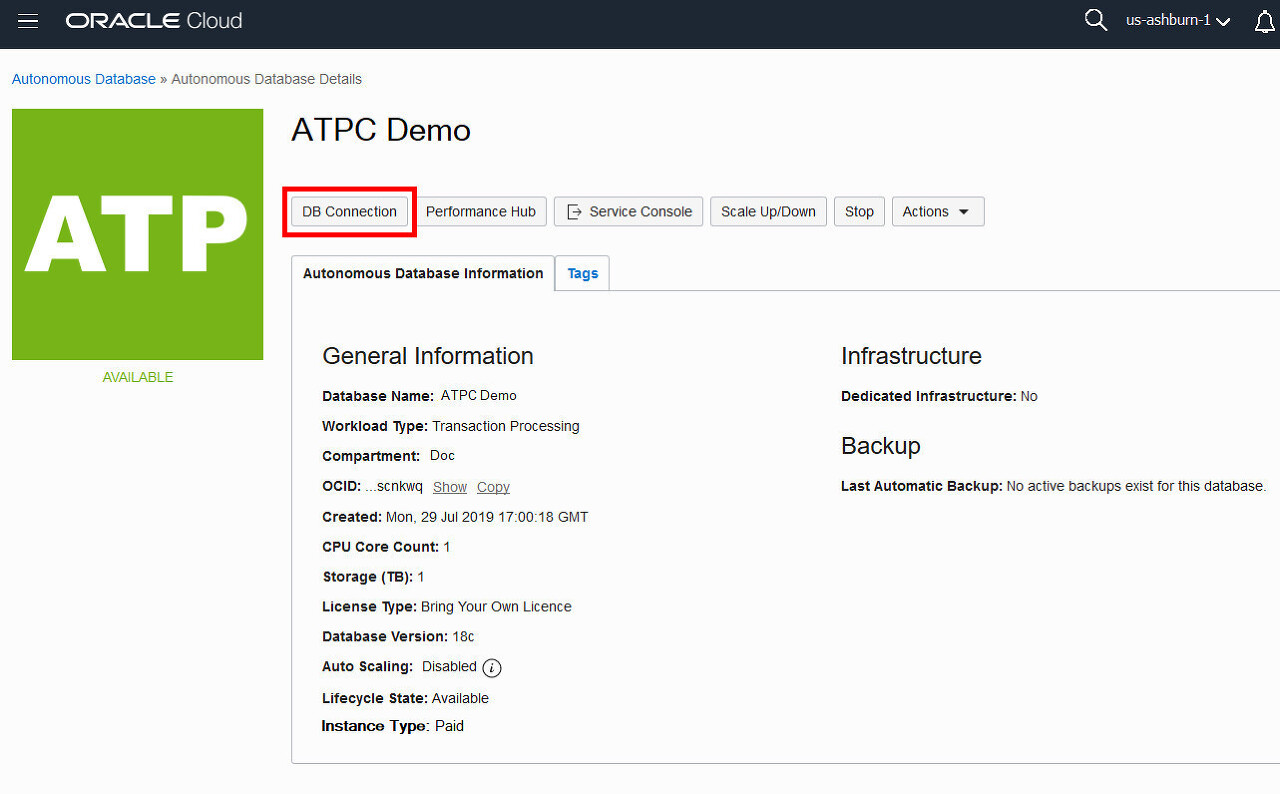Expand the us-ashburn-1 region selector
Screen dimensions: 1280x794
pyautogui.click(x=1178, y=20)
